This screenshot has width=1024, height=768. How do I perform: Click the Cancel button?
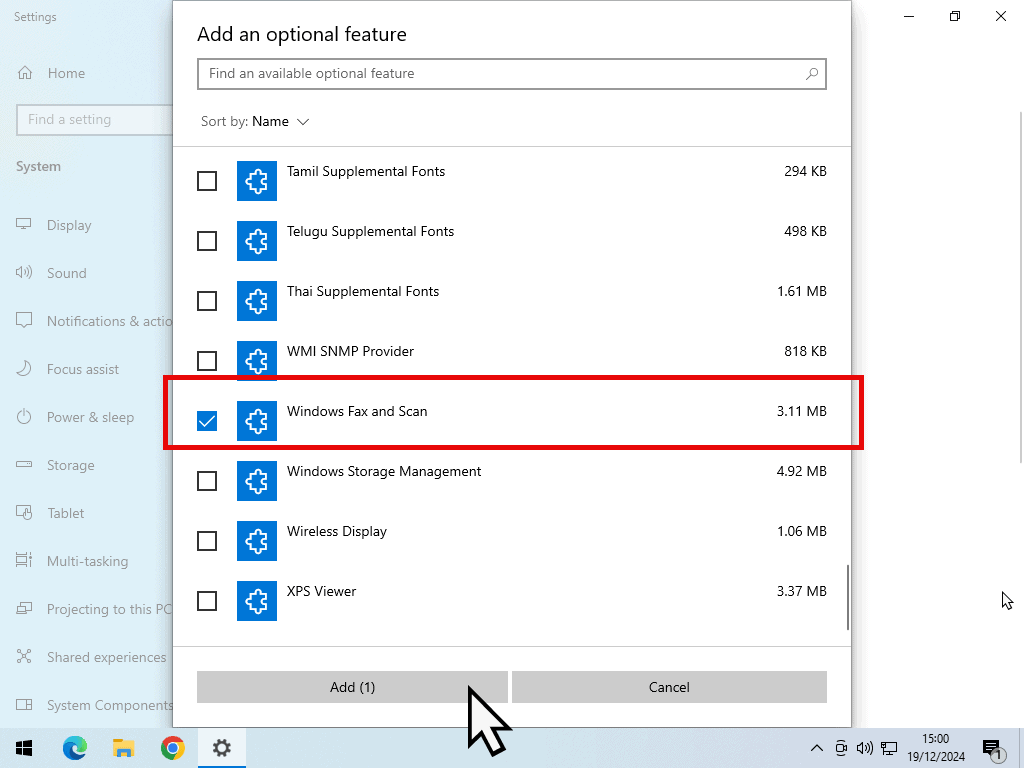669,687
